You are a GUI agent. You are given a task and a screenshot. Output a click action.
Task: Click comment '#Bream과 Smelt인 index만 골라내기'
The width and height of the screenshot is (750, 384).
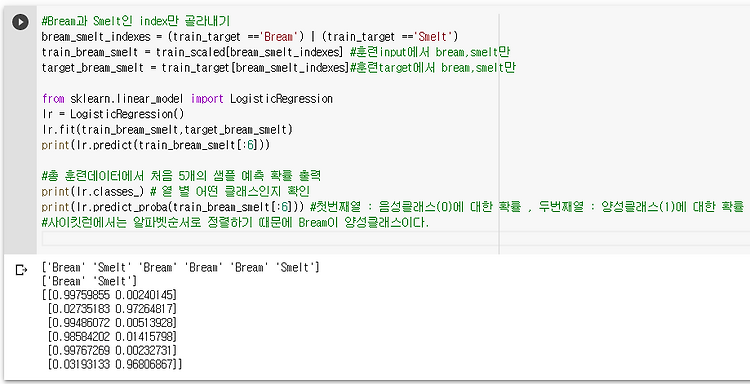(x=136, y=21)
